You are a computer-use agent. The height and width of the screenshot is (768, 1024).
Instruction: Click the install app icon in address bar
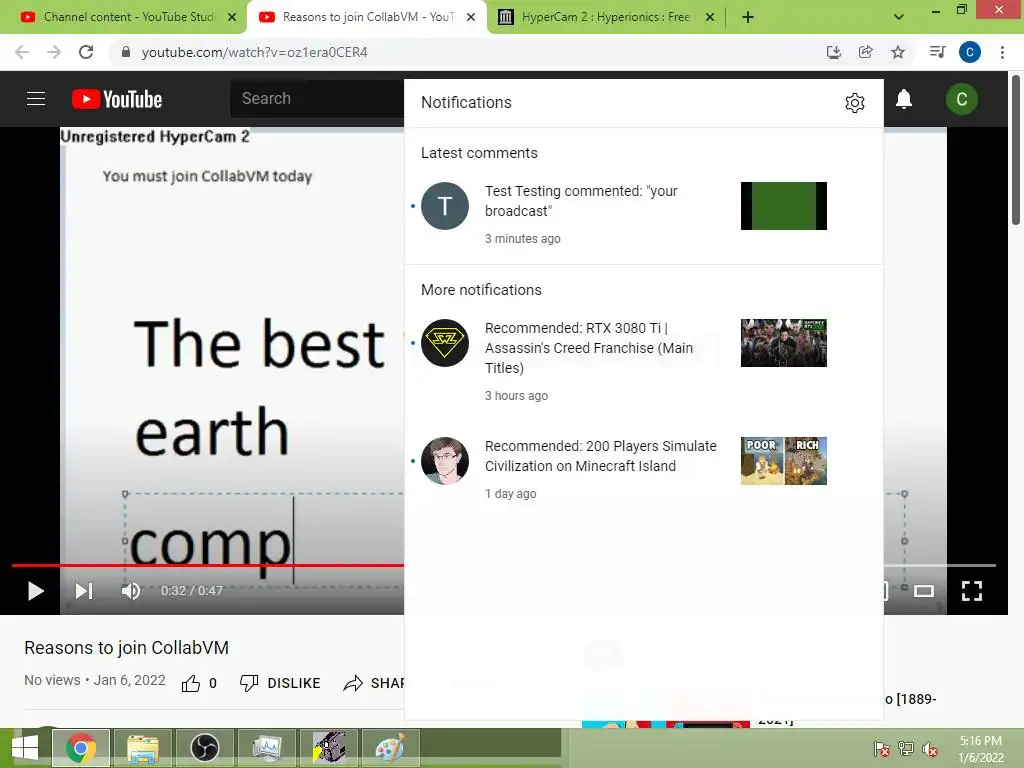click(833, 52)
